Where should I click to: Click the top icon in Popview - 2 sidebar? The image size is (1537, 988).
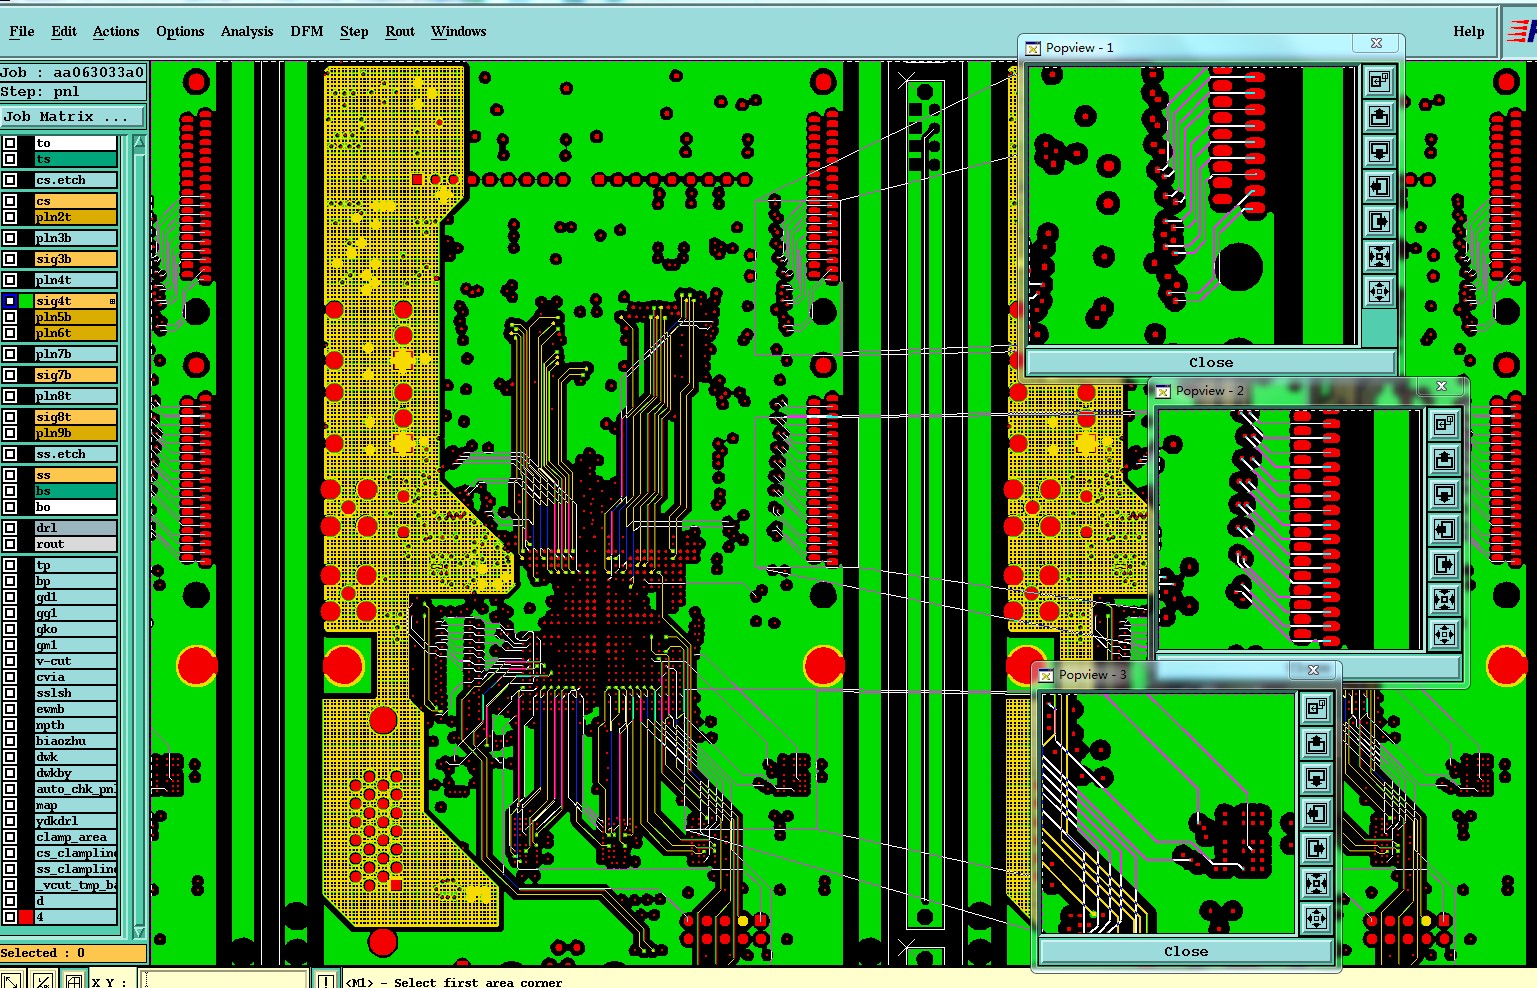tap(1443, 424)
